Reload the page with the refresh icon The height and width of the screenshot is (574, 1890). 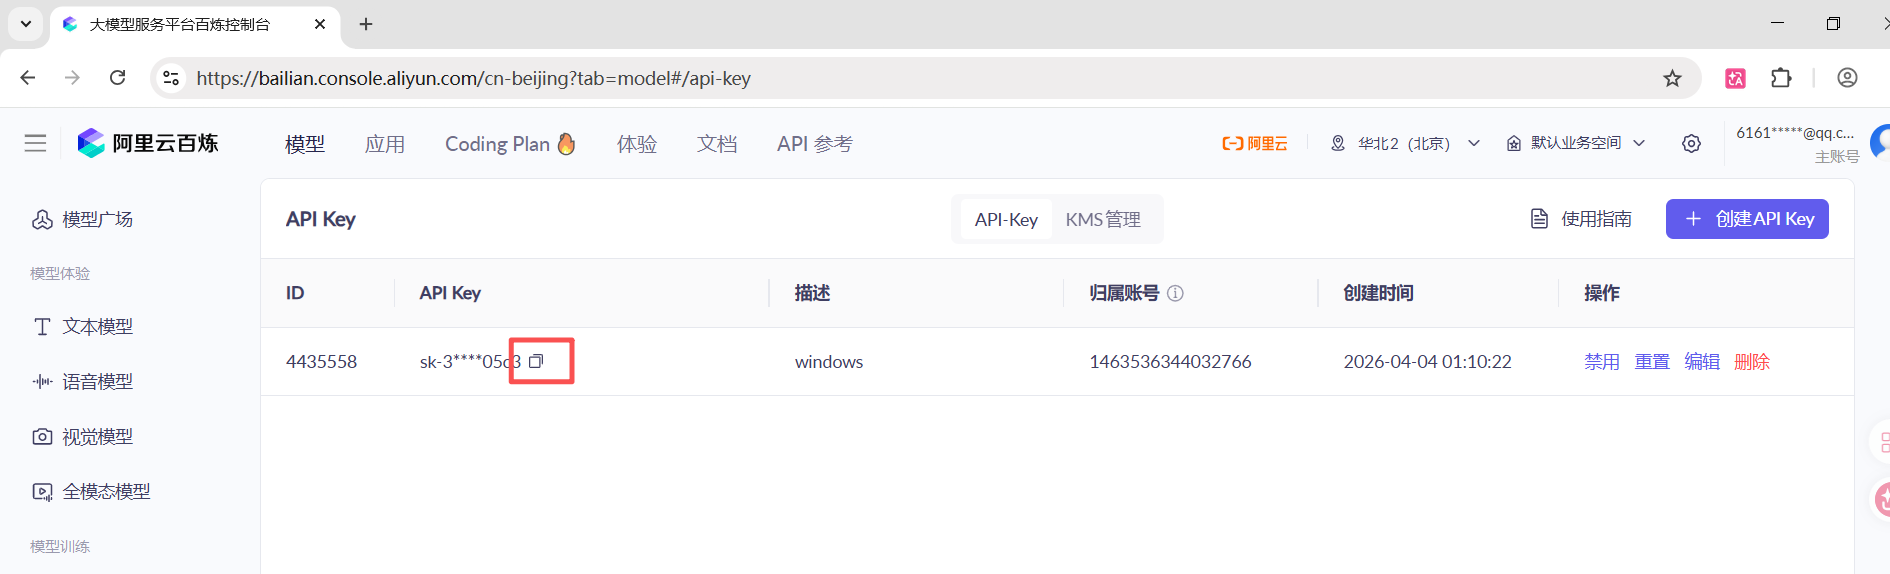[x=118, y=78]
